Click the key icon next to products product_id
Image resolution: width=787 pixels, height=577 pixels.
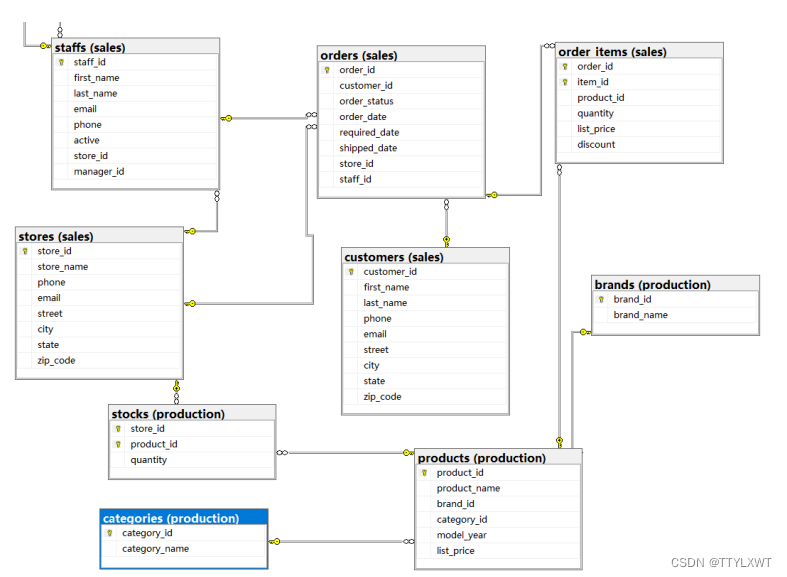(x=424, y=473)
